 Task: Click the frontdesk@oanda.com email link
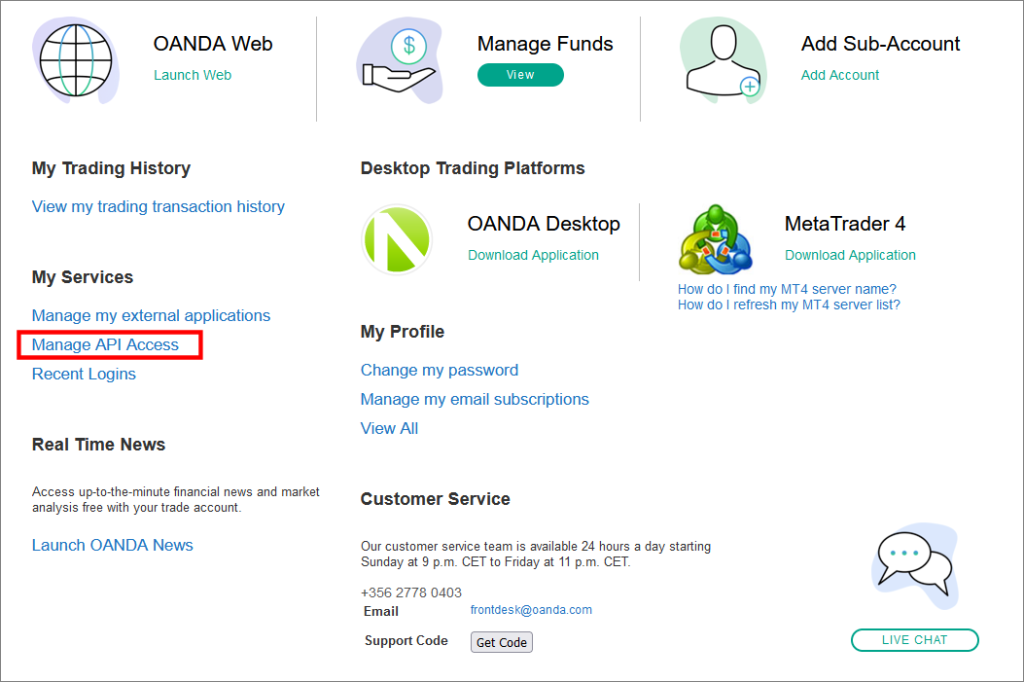(531, 609)
